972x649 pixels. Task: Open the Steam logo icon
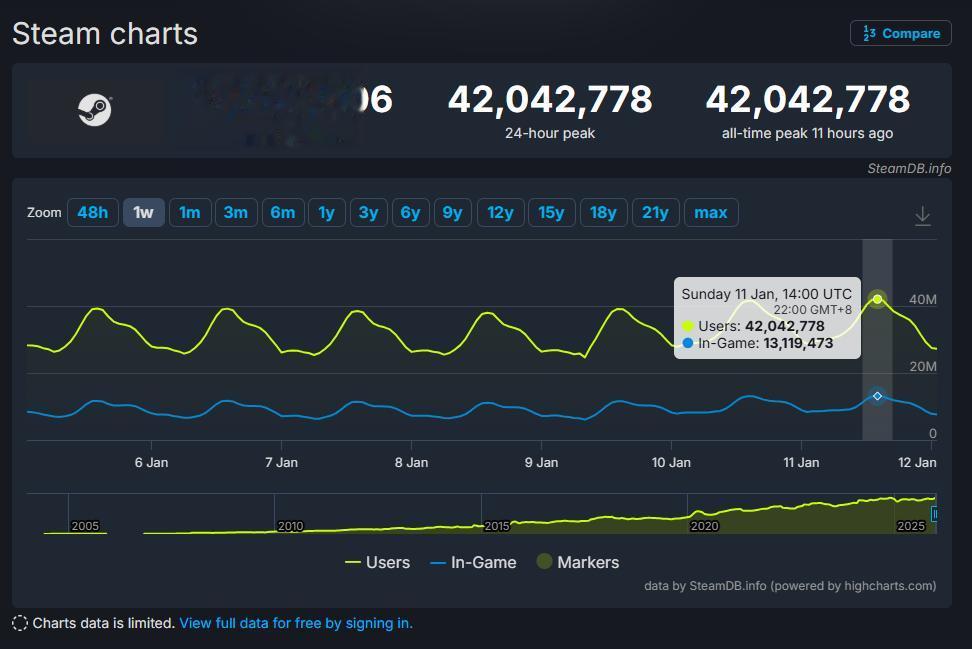pos(94,110)
